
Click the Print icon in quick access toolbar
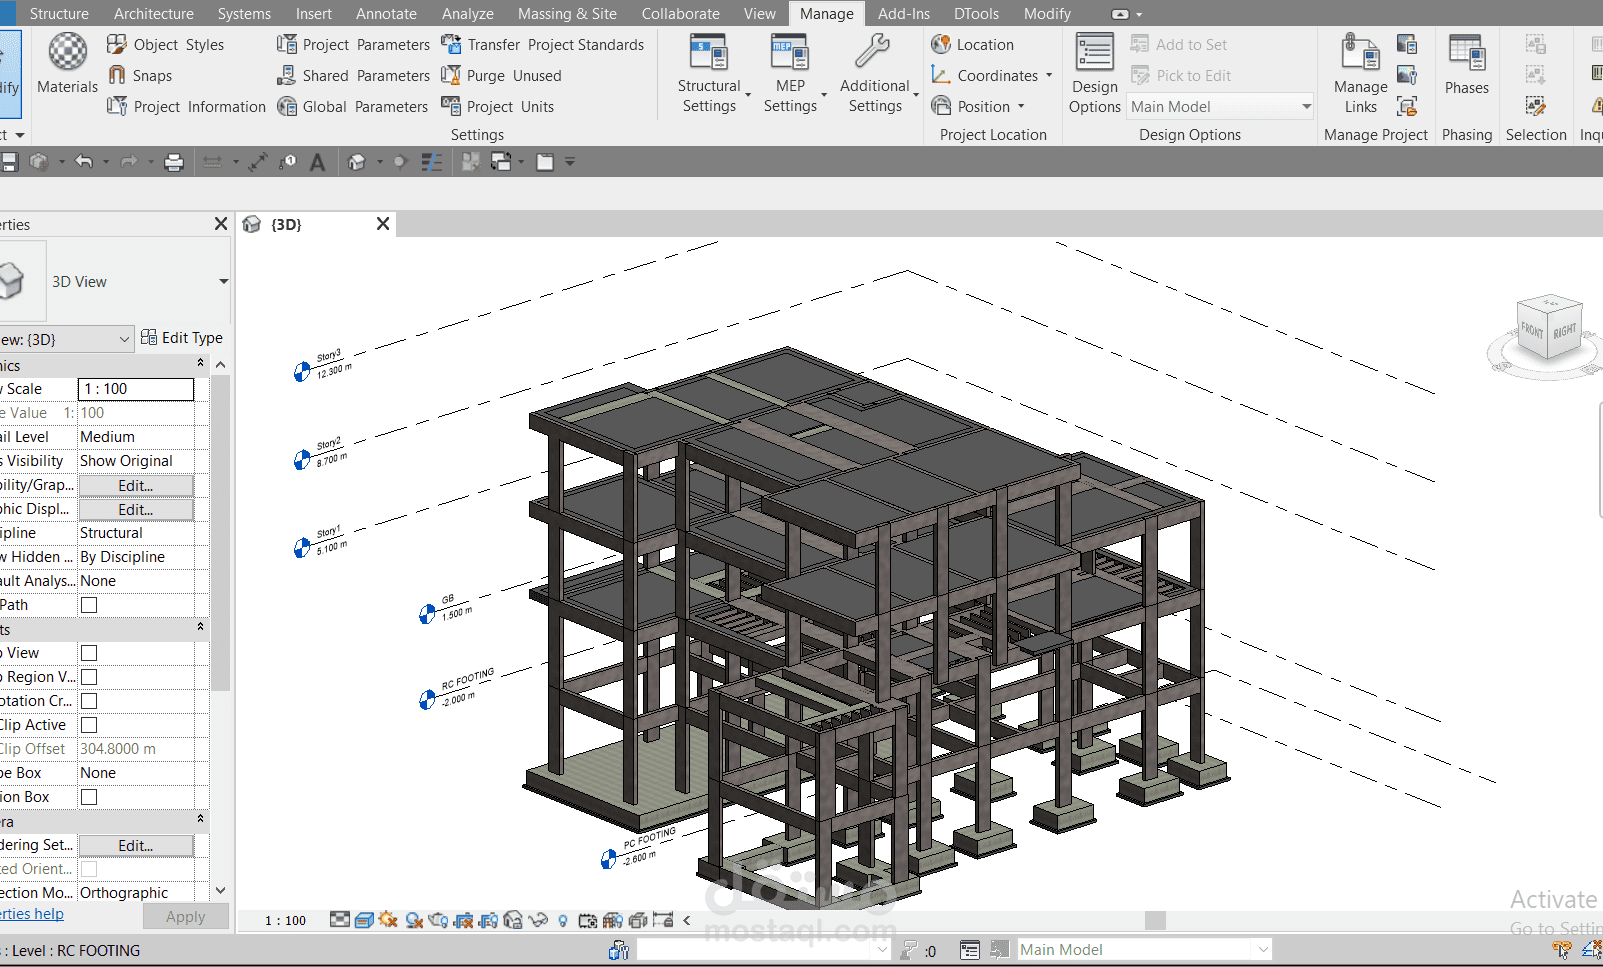coord(174,162)
